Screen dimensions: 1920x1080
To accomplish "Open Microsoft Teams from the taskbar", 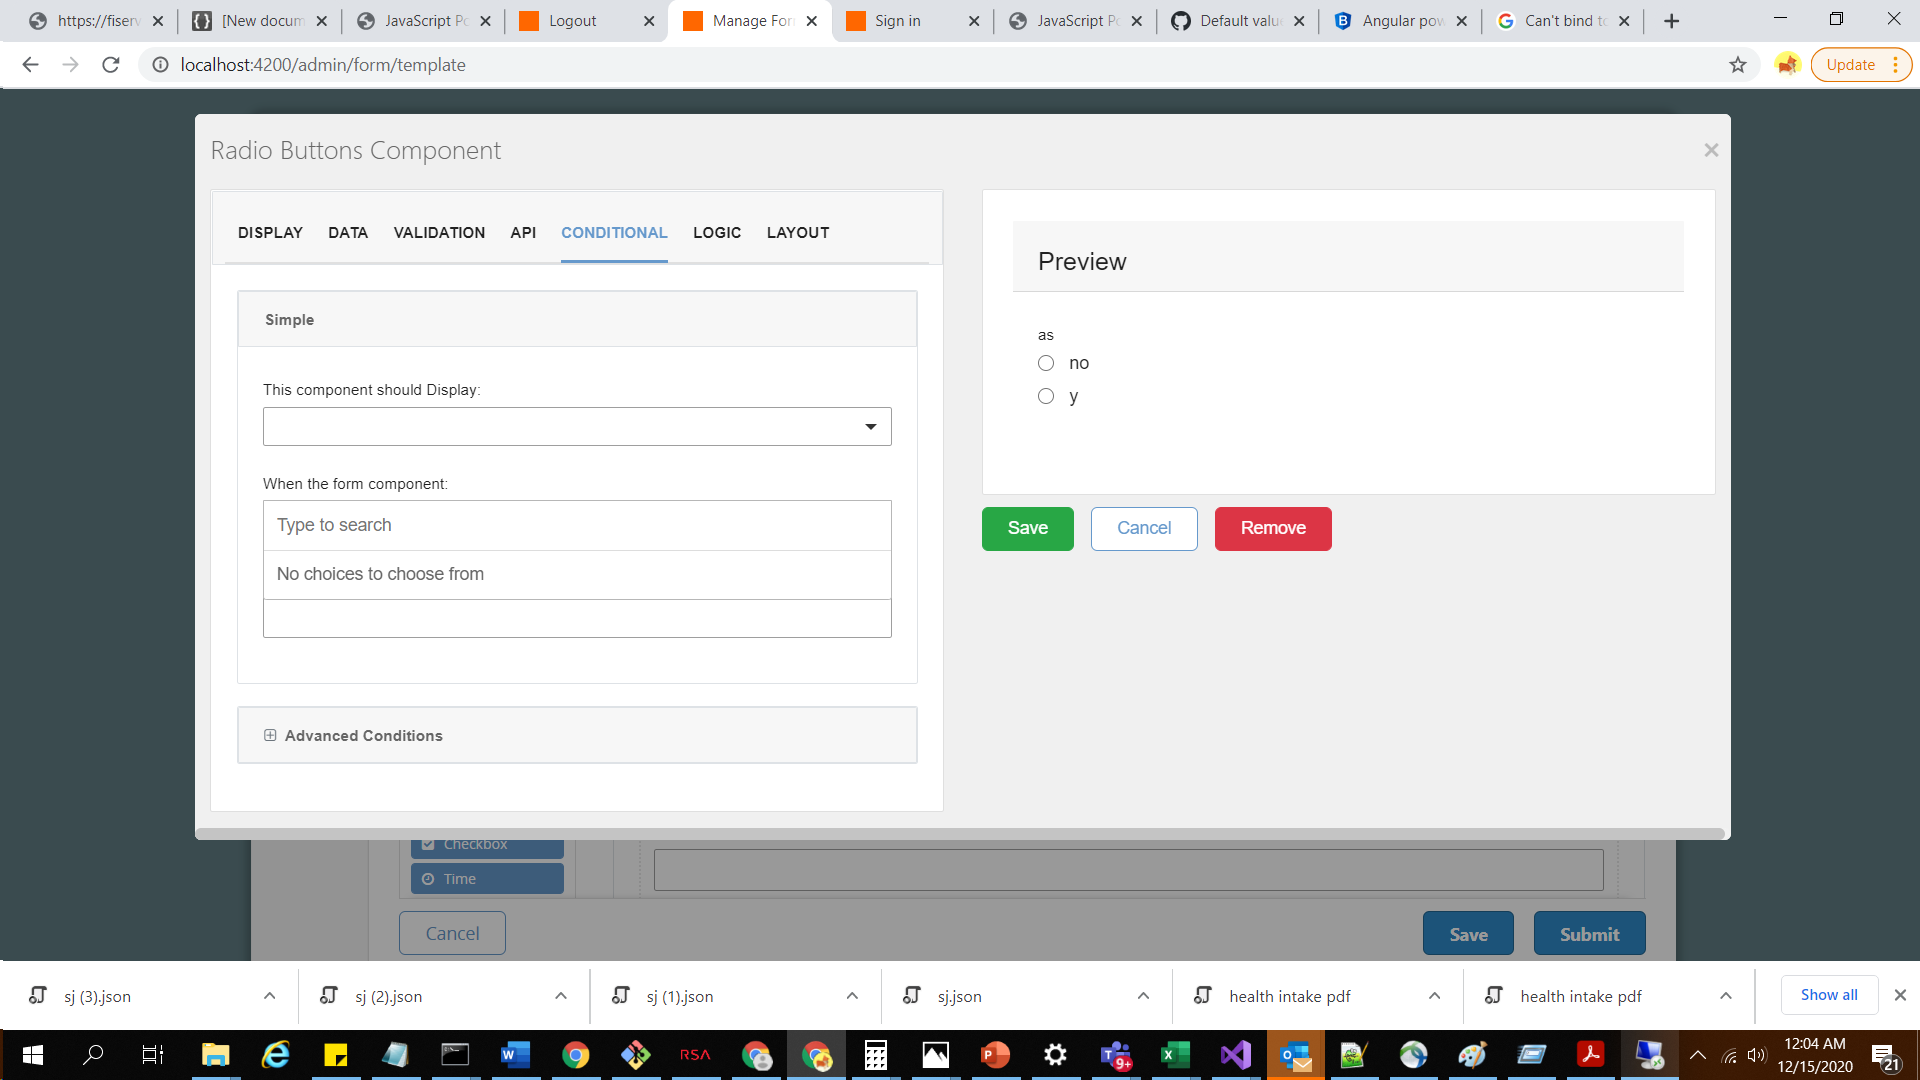I will pos(1115,1055).
